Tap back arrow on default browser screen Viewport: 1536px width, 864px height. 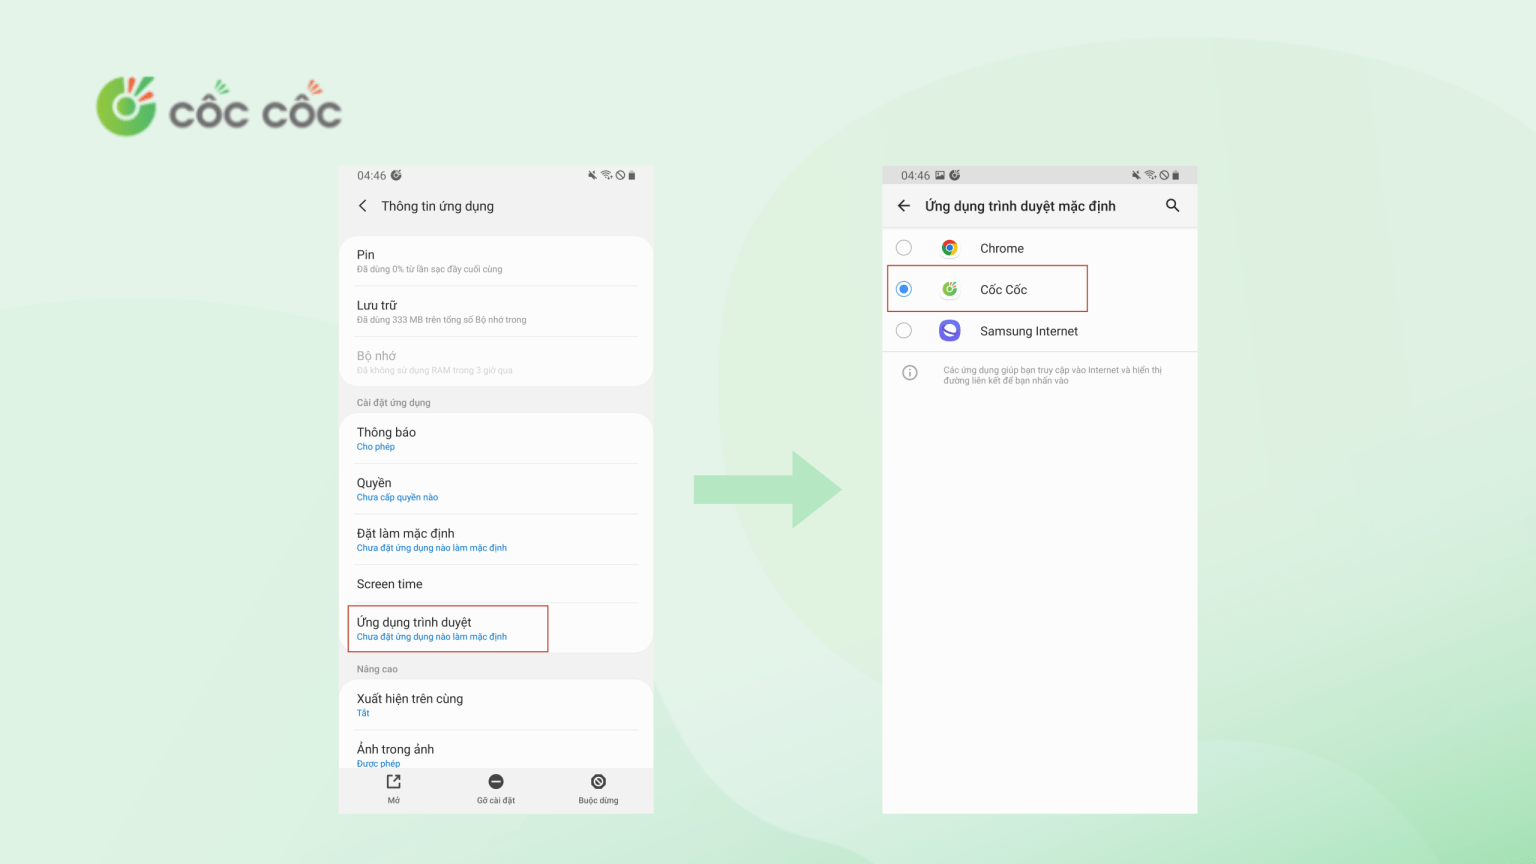click(904, 206)
